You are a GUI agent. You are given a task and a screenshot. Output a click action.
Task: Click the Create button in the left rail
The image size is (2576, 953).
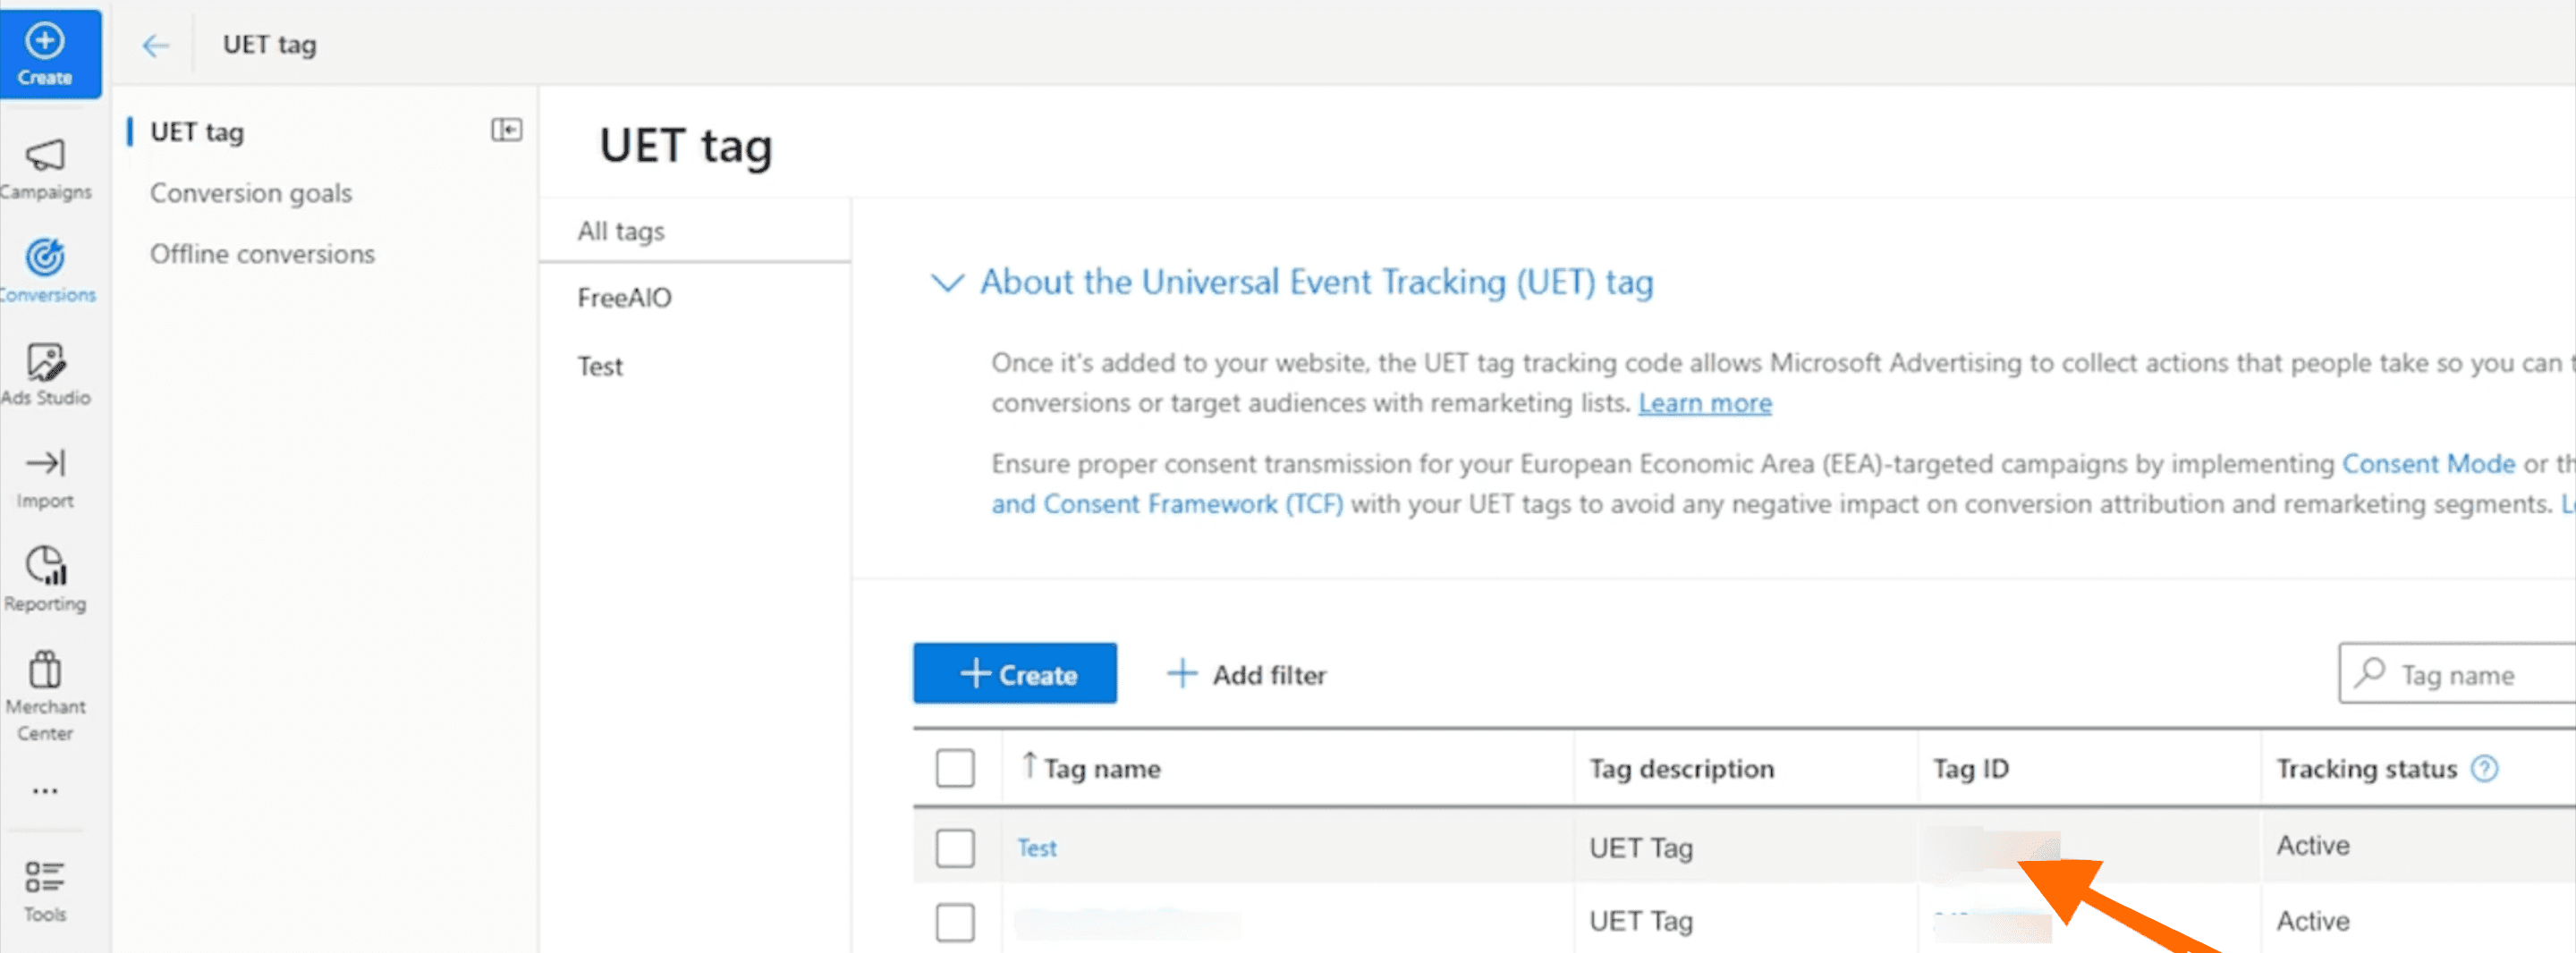tap(49, 54)
